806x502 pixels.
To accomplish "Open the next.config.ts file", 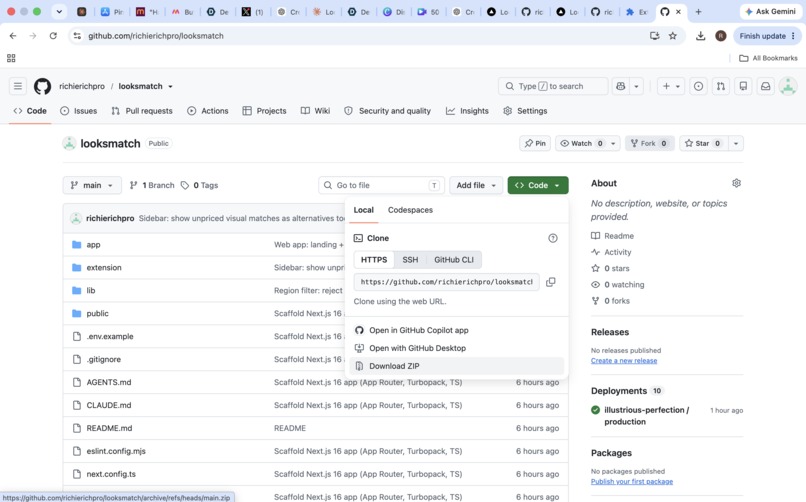I will (111, 474).
